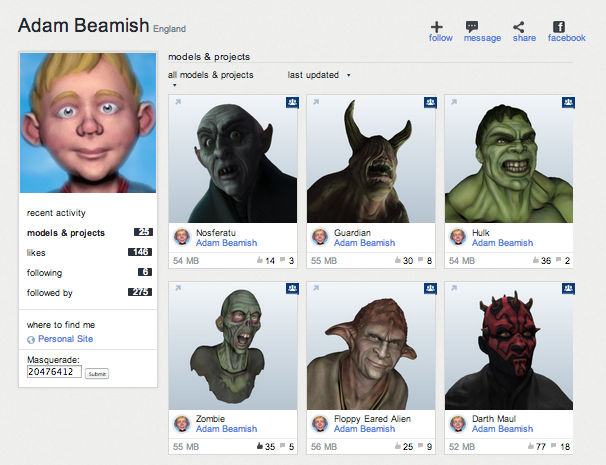This screenshot has height=465, width=606.
Task: Click the globe icon beside Personal Site
Action: [31, 340]
